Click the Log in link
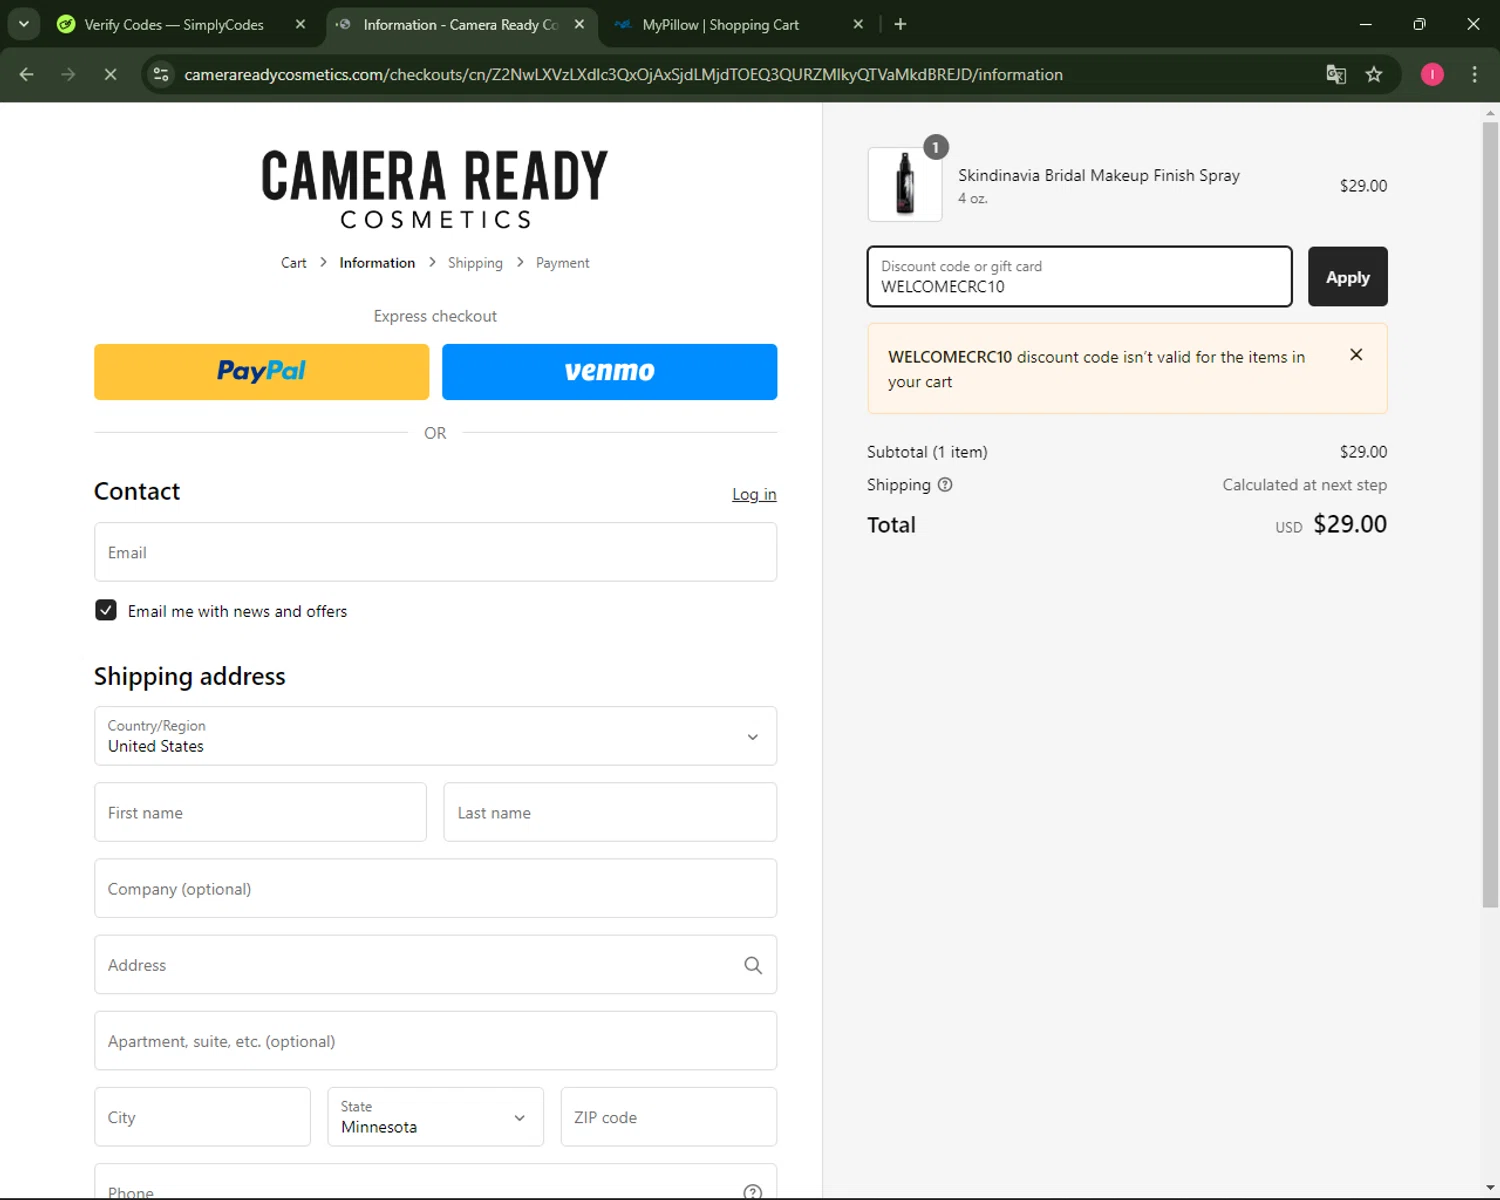 pos(754,494)
